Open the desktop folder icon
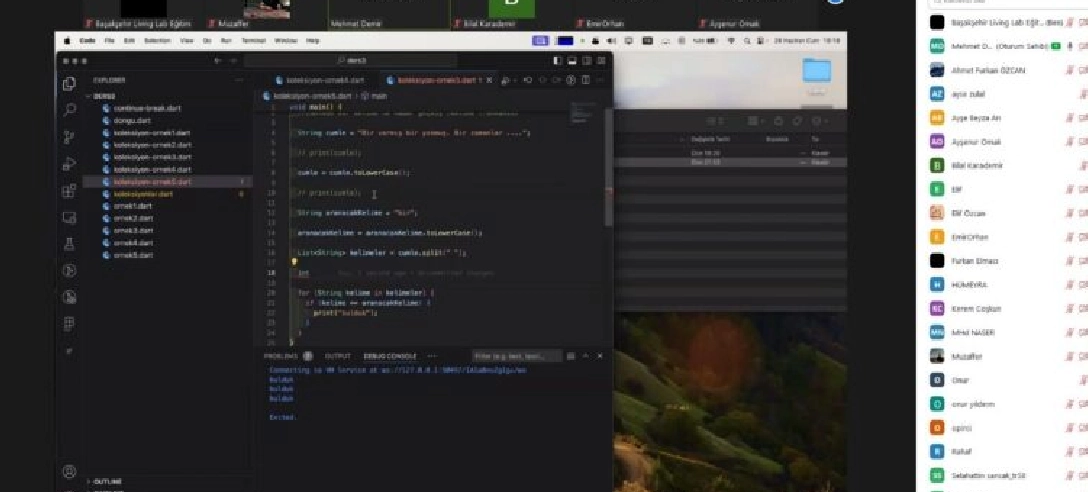Viewport: 1088px width, 492px height. click(x=817, y=73)
